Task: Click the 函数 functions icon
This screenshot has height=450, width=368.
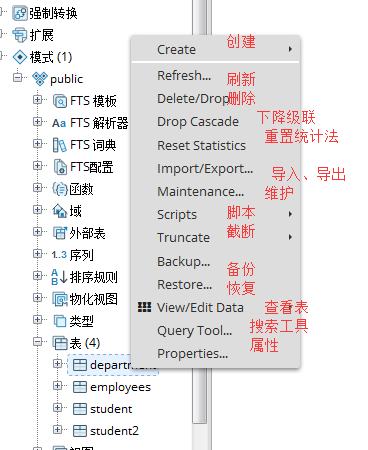Action: click(60, 189)
